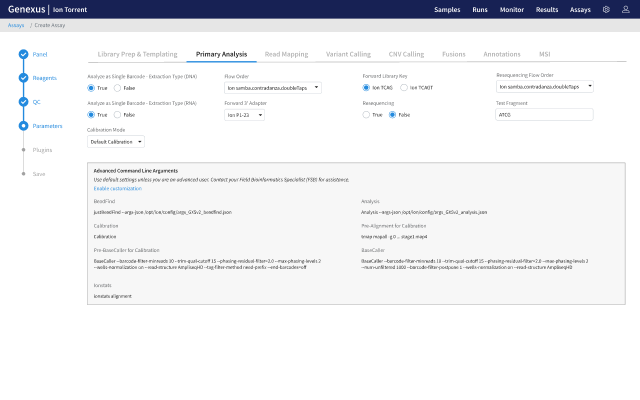This screenshot has height=400, width=640.
Task: Click the BeadFind command line text
Action: coord(163,212)
